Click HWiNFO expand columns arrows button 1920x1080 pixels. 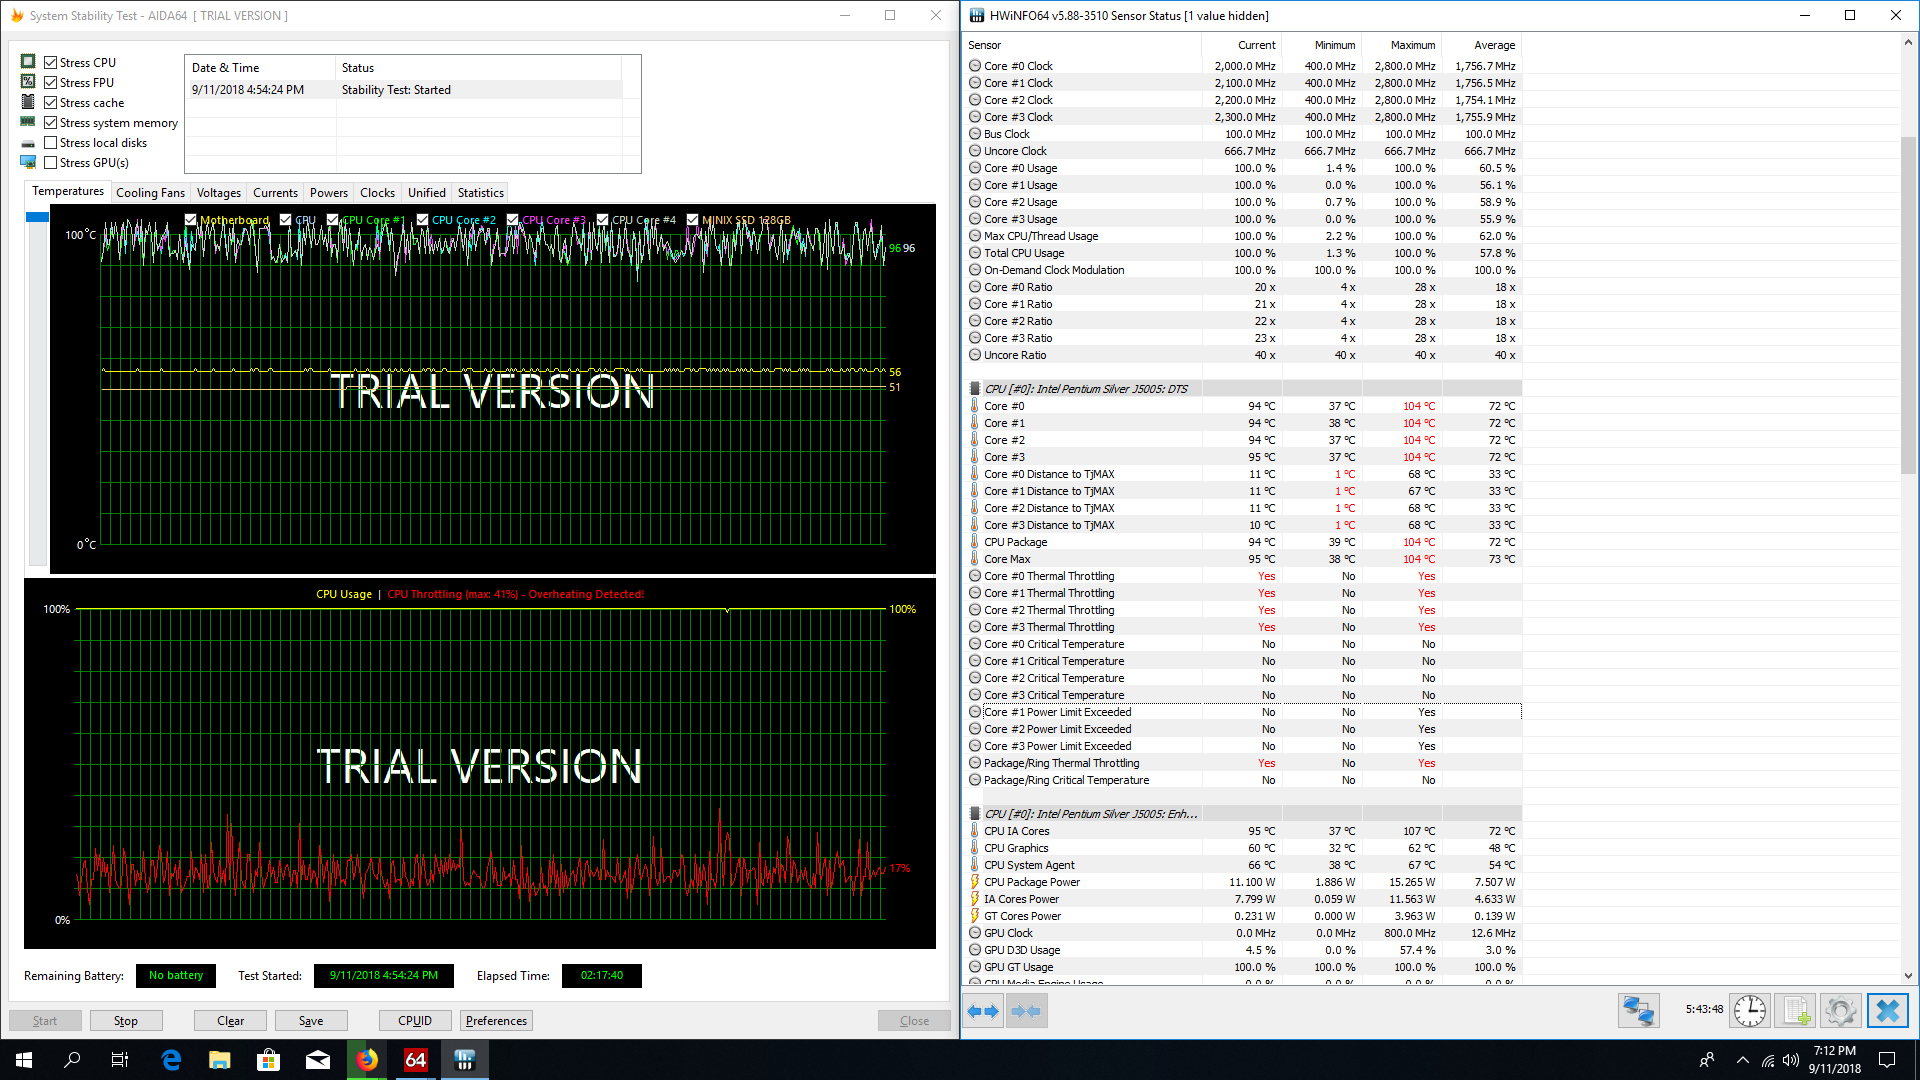[x=983, y=1011]
